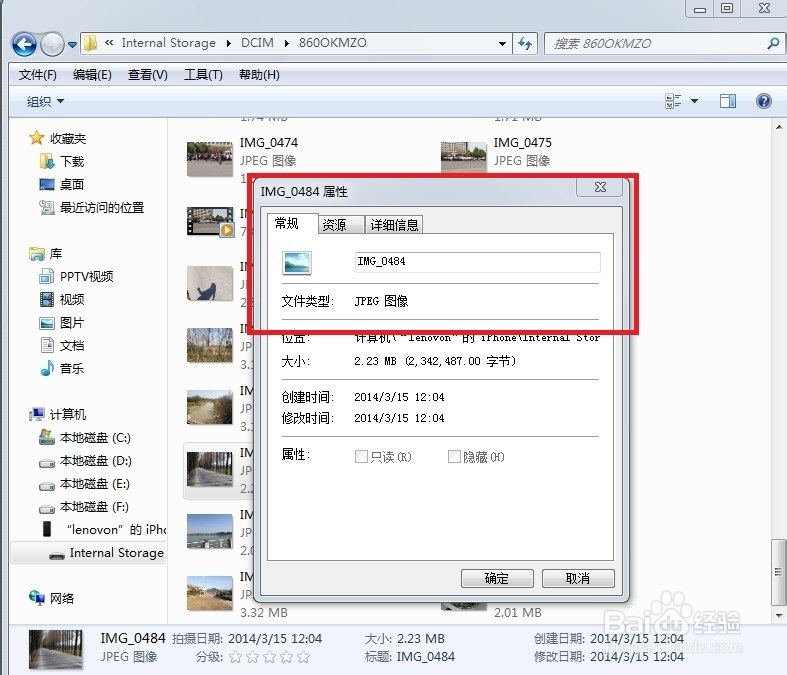Screen dimensions: 787x675
Task: Click the 标题 IMG_0484 value in details pane
Action: point(426,656)
